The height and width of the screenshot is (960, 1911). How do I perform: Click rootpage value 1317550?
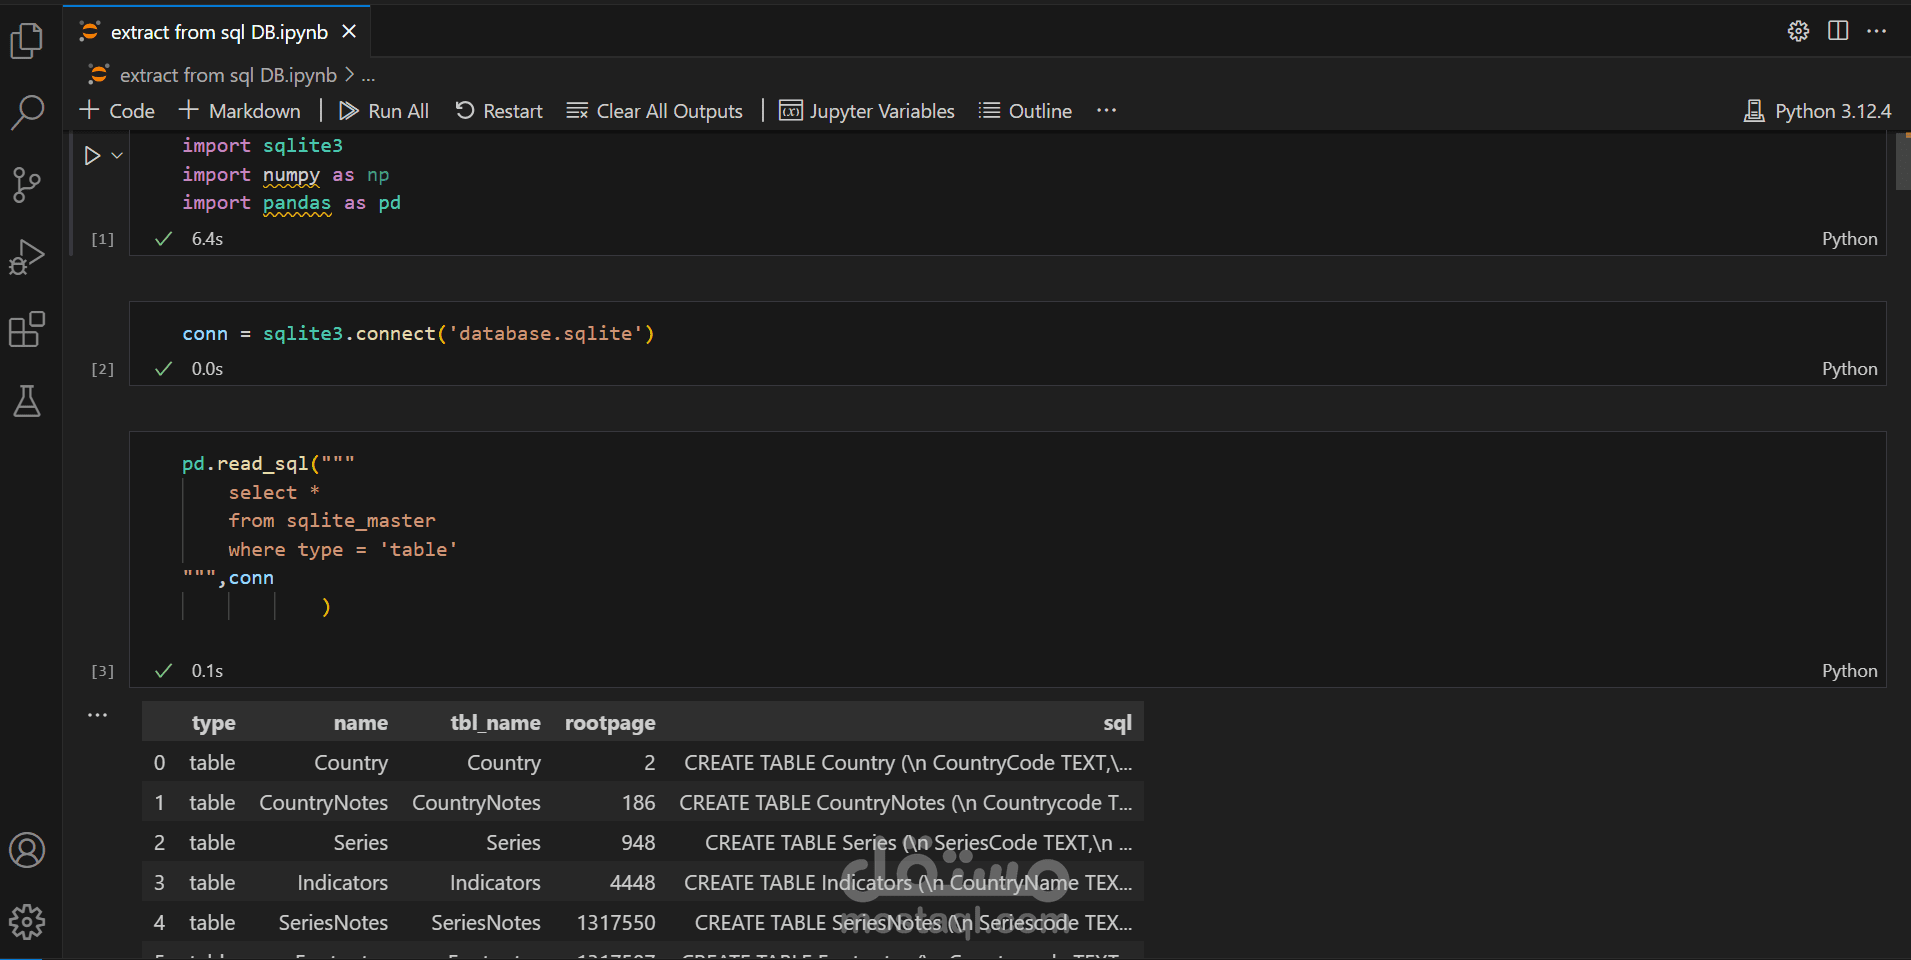(616, 923)
